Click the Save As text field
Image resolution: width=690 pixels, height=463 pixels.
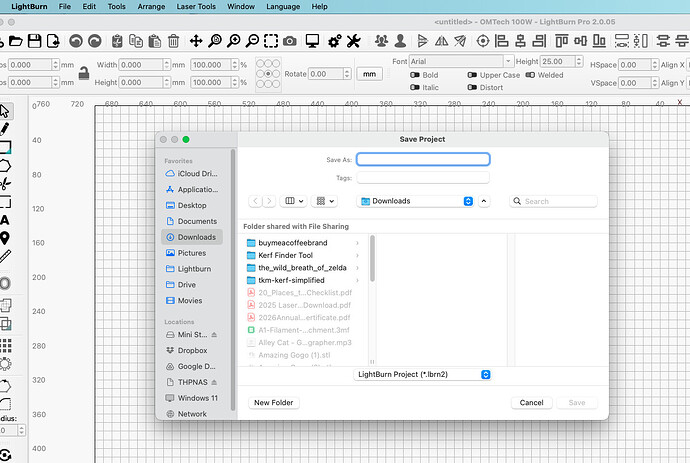click(x=423, y=159)
